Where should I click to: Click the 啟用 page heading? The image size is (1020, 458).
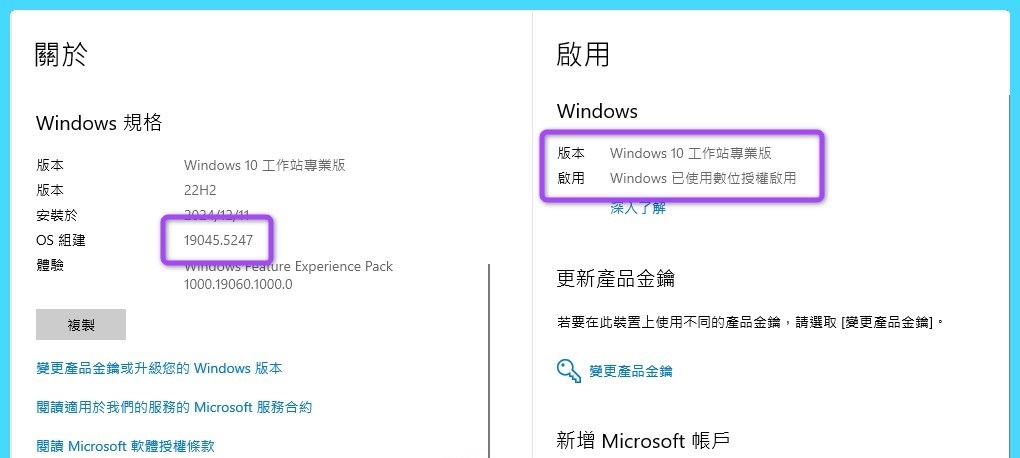click(583, 54)
